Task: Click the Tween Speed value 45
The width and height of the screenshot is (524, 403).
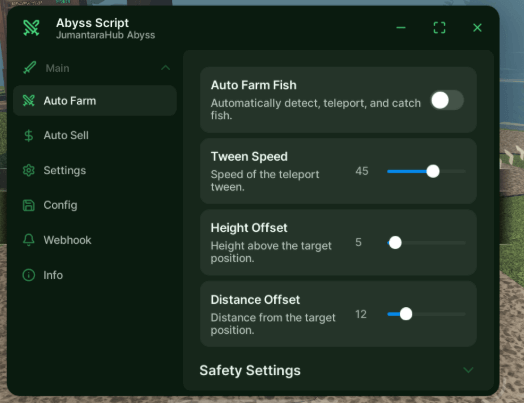Action: [x=362, y=171]
